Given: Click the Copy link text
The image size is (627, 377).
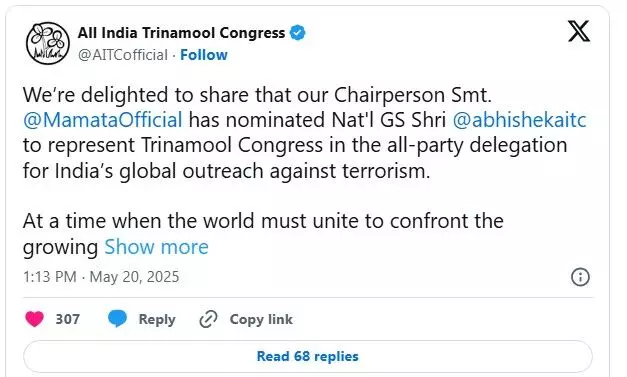Looking at the screenshot, I should click(x=261, y=319).
